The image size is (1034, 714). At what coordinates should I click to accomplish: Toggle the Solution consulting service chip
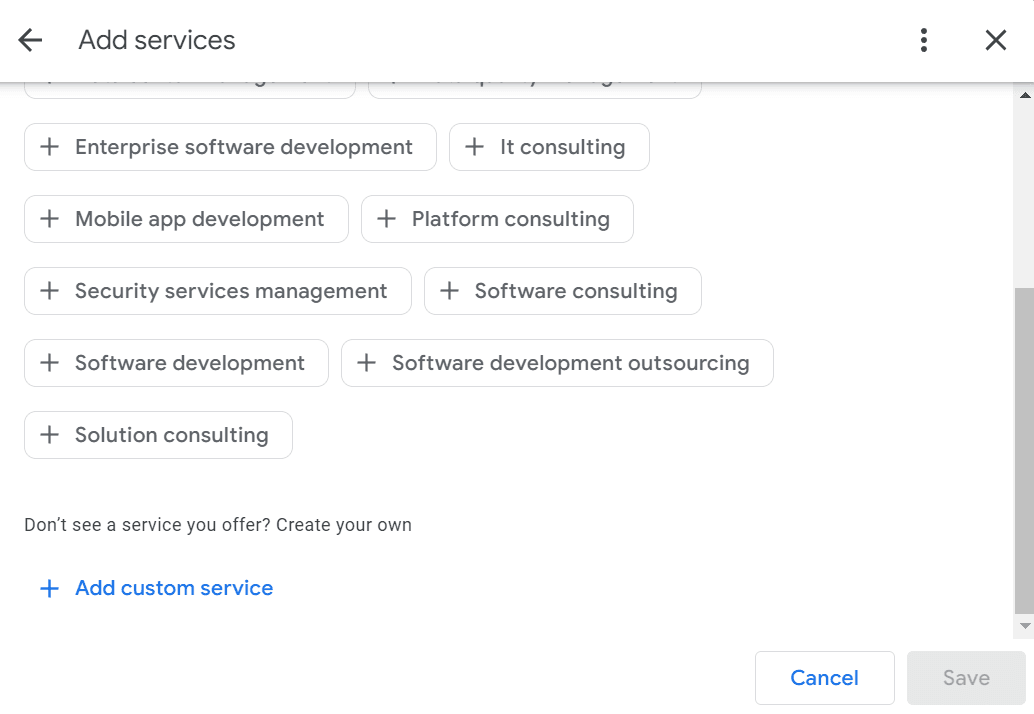coord(158,435)
